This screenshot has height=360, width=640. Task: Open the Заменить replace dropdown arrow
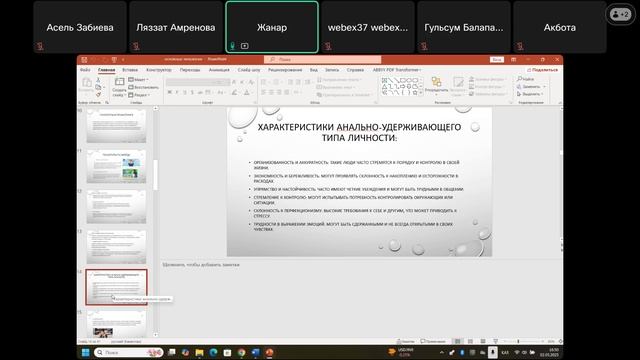[x=544, y=87]
